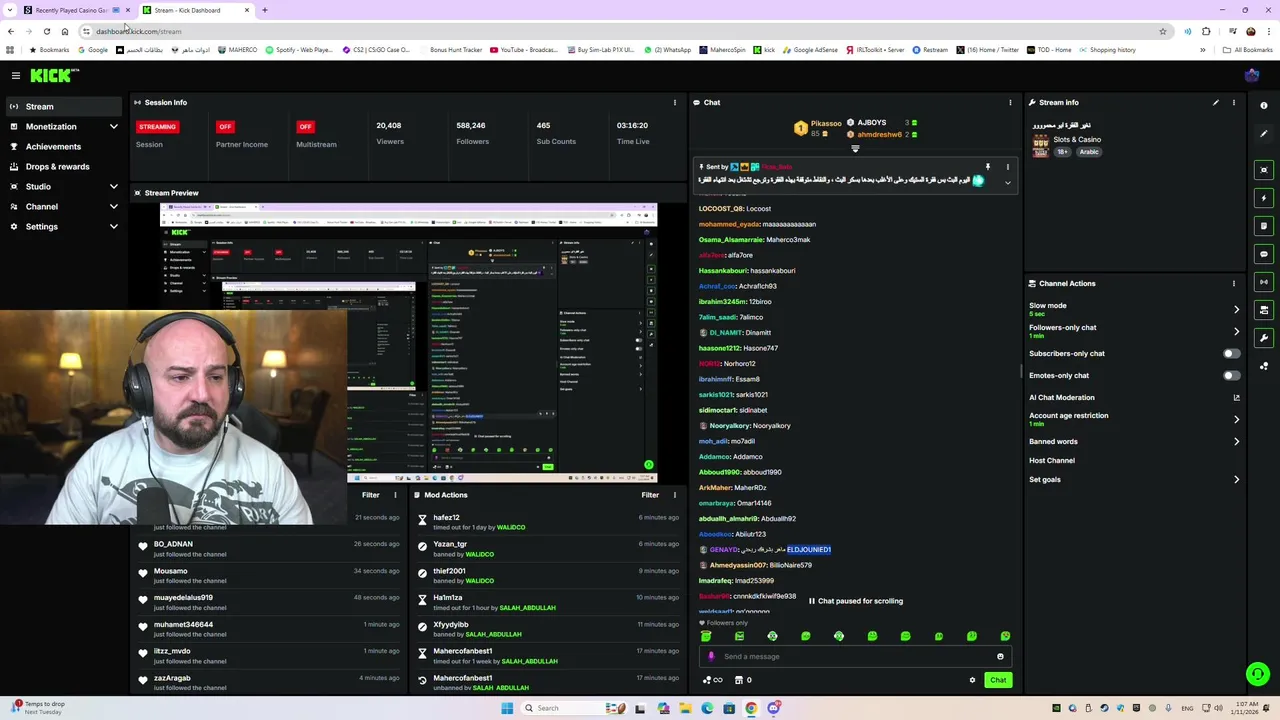Open activity feed three-dot menu

click(x=395, y=495)
